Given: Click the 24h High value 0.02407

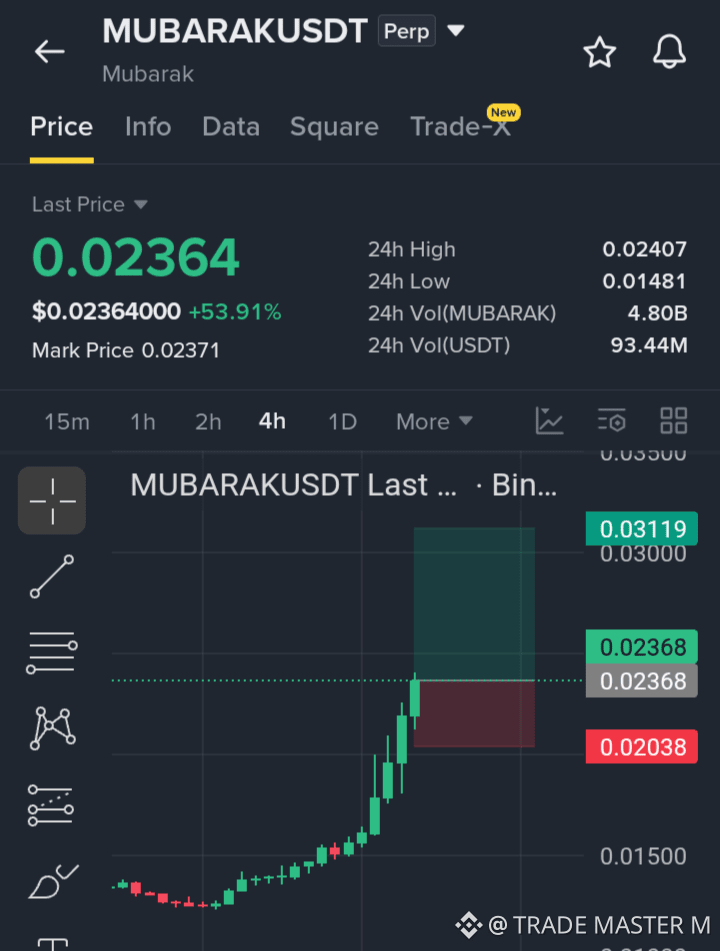Looking at the screenshot, I should pyautogui.click(x=644, y=249).
